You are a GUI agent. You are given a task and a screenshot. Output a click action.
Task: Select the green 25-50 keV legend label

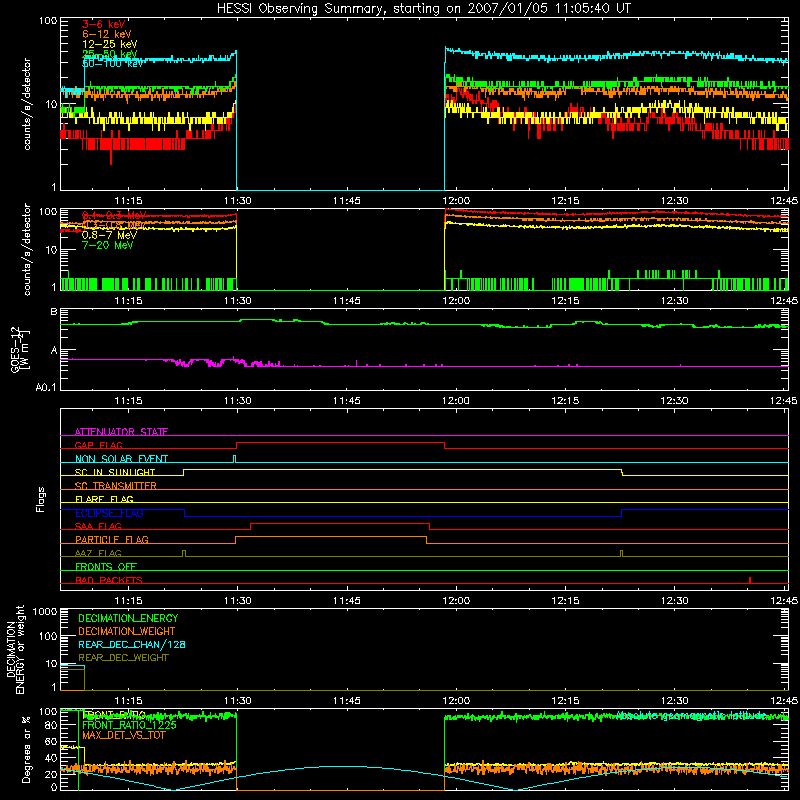pyautogui.click(x=110, y=54)
